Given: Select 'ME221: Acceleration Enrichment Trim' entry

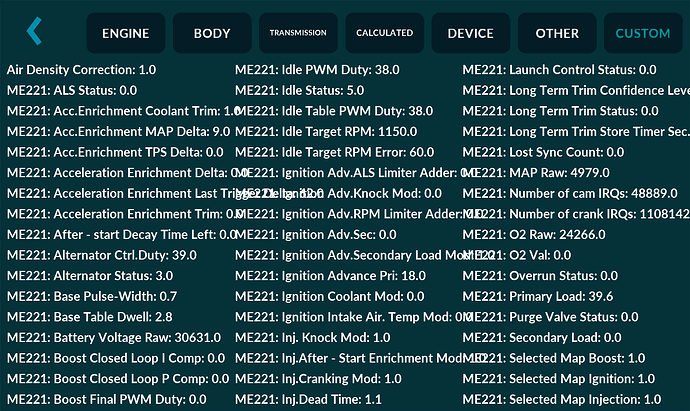Looking at the screenshot, I should click(x=125, y=214).
